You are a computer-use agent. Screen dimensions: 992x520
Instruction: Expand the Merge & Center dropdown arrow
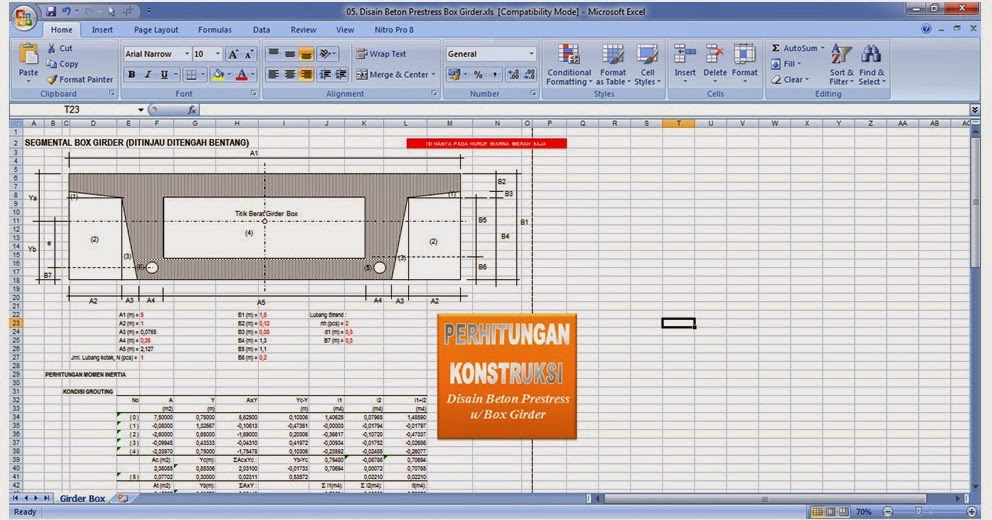click(x=434, y=75)
